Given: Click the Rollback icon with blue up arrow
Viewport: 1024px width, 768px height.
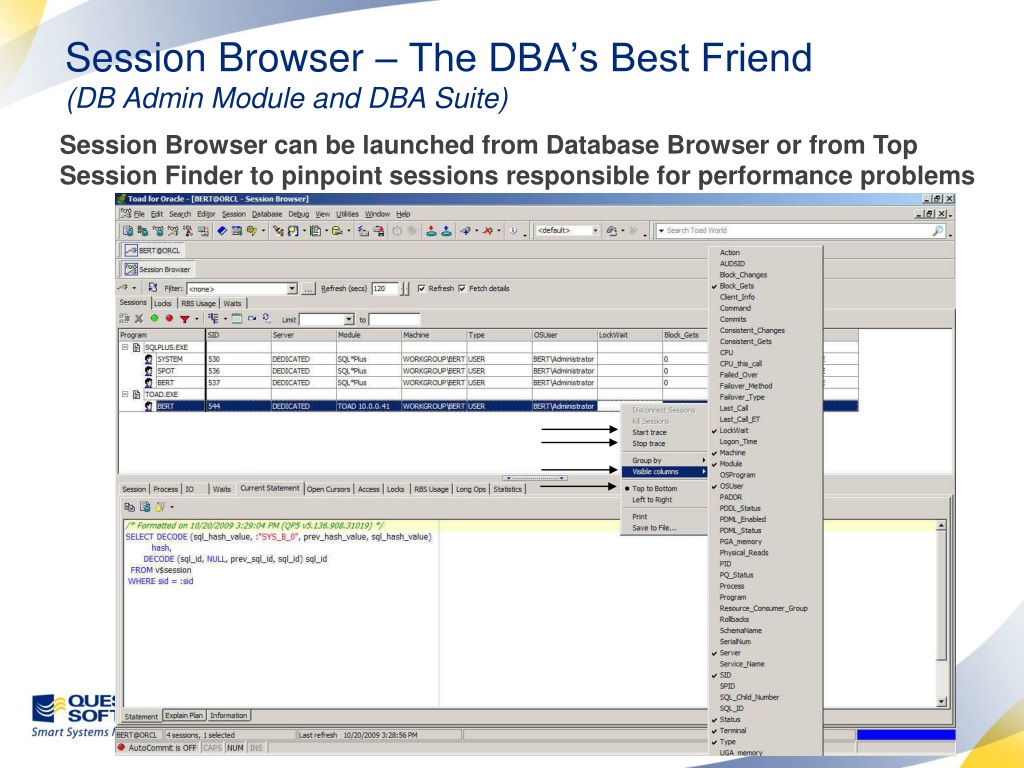Looking at the screenshot, I should click(446, 231).
